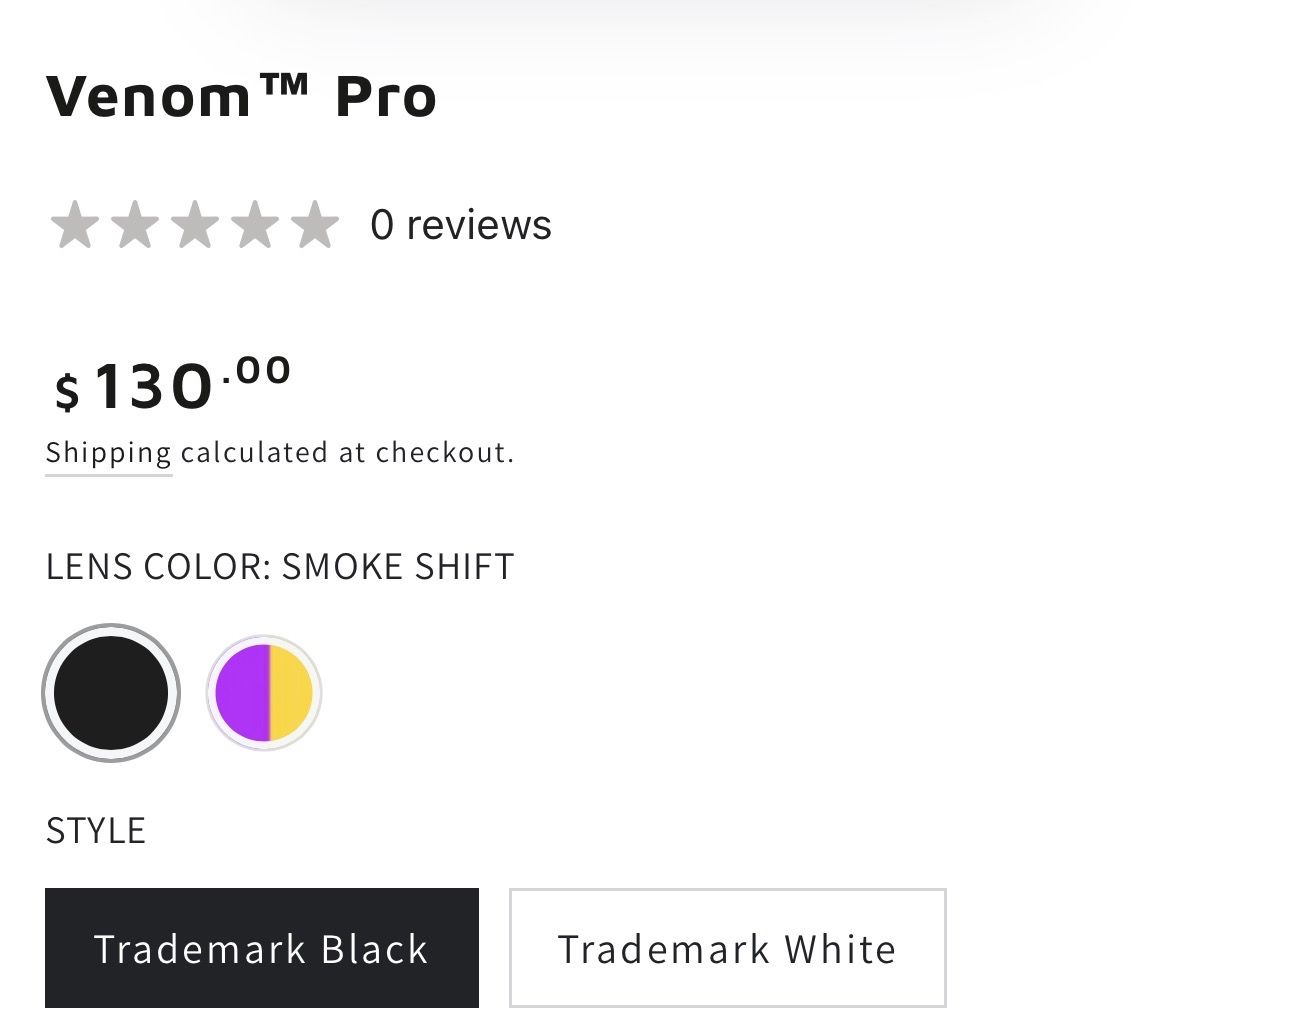Click the first rating star
The image size is (1290, 1025).
(x=73, y=224)
